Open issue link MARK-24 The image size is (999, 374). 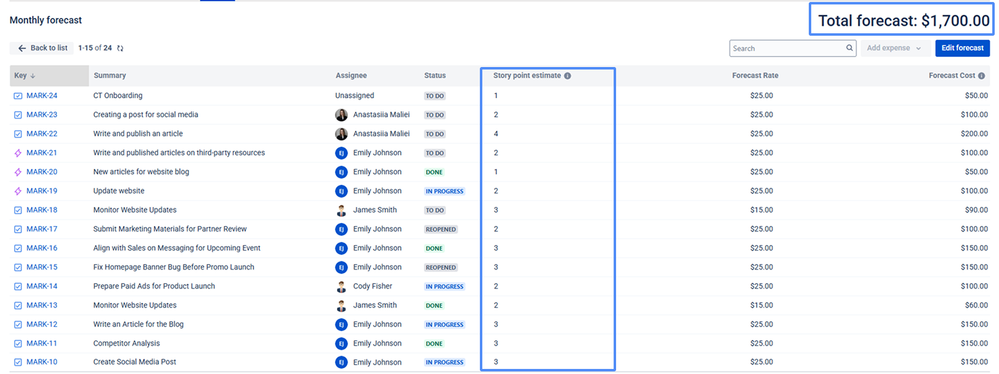(x=42, y=96)
